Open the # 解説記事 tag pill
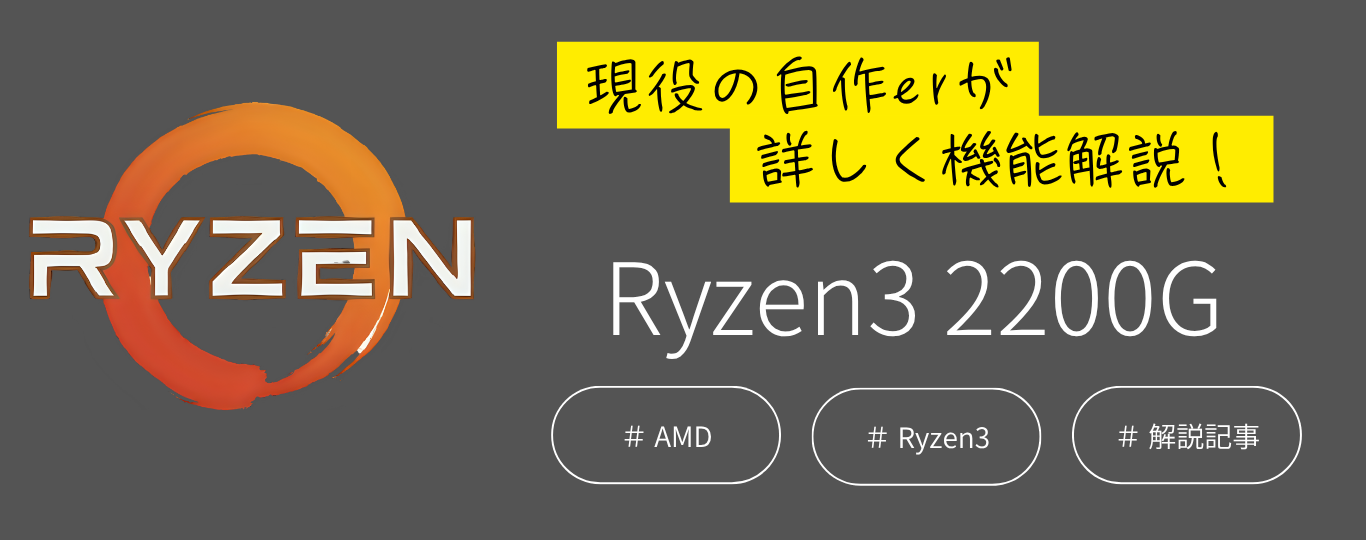 1187,435
